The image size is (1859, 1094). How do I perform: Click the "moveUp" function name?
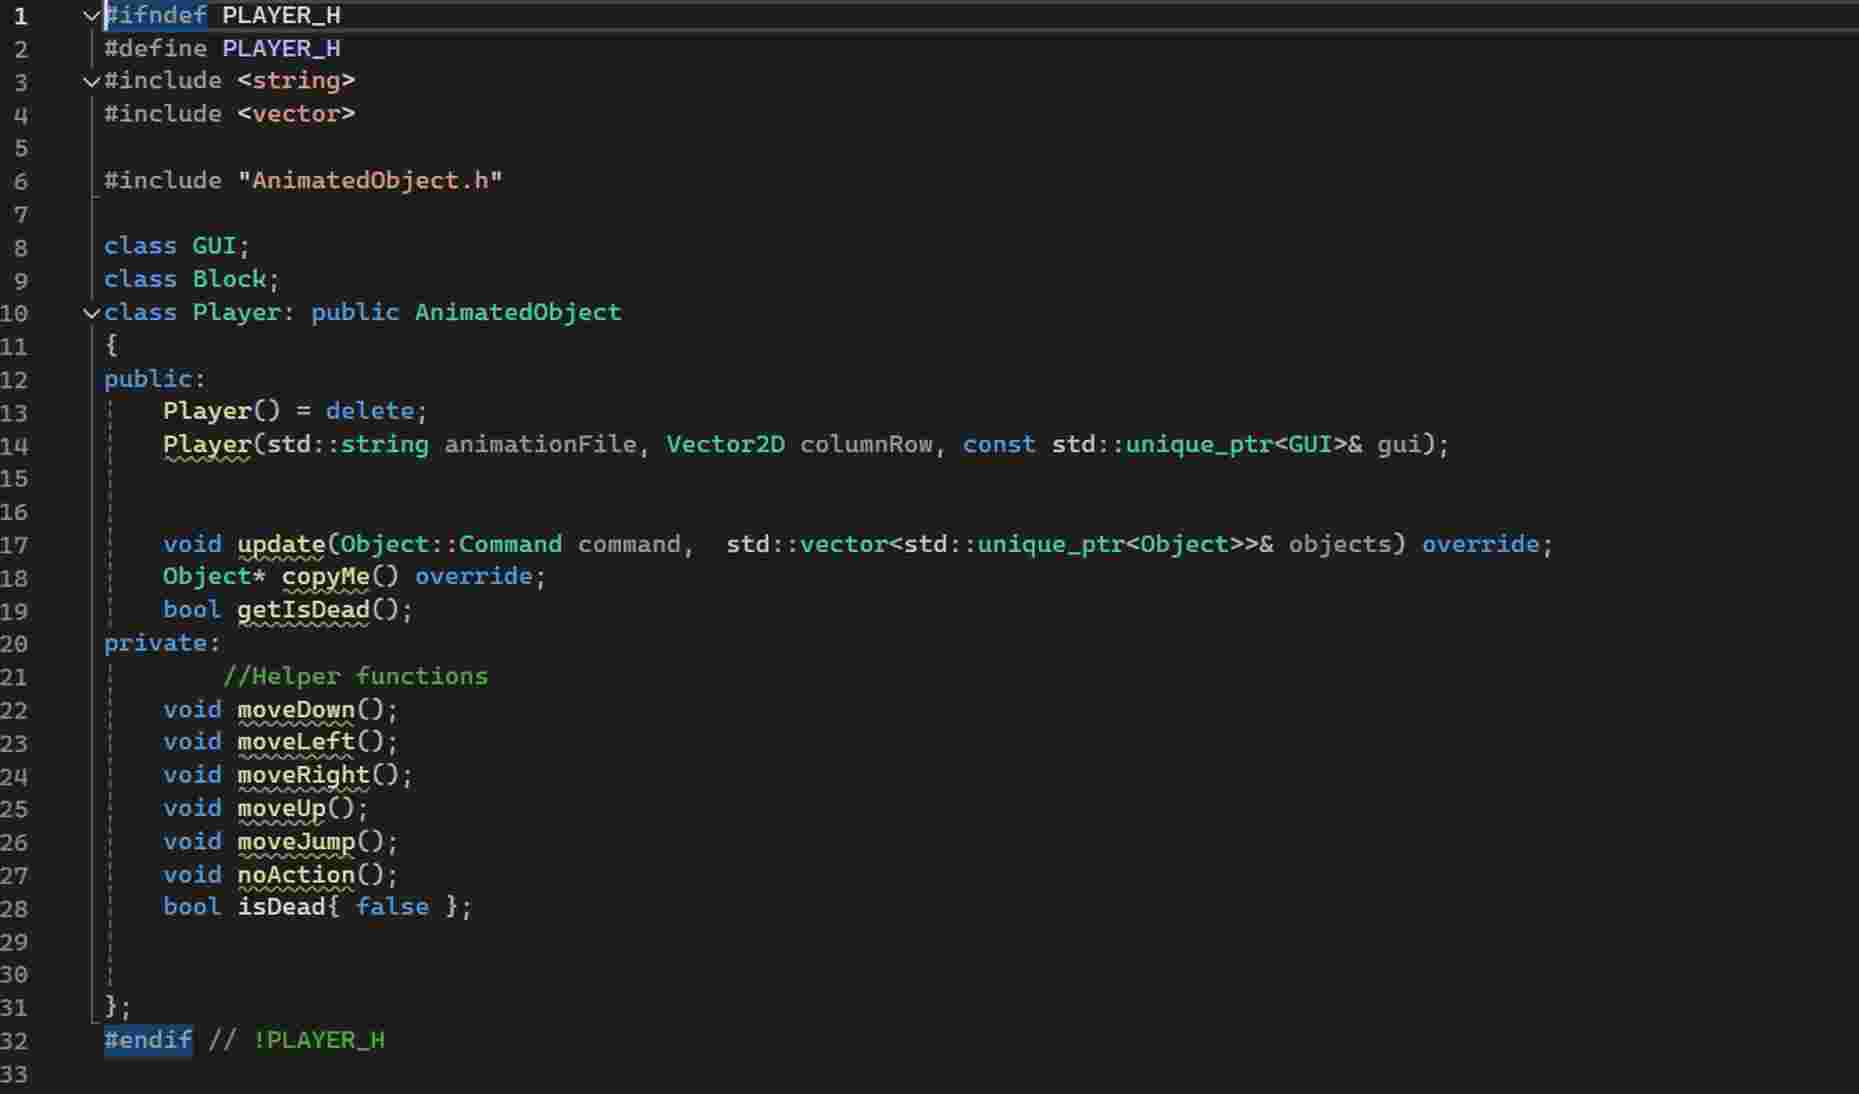tap(281, 808)
